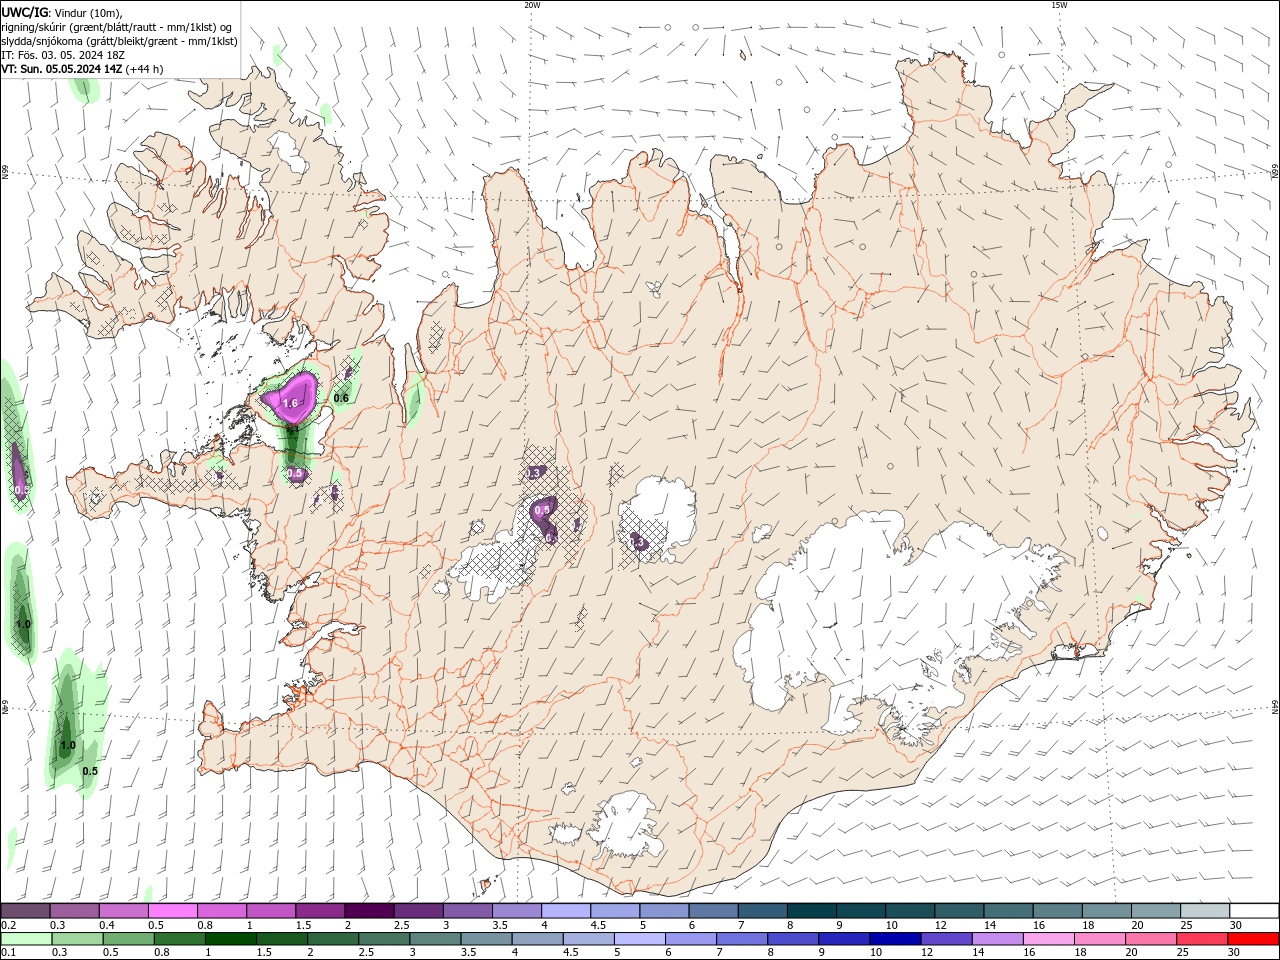
Task: Click the 1.3 value on the hatched highland area
Action: coord(534,472)
